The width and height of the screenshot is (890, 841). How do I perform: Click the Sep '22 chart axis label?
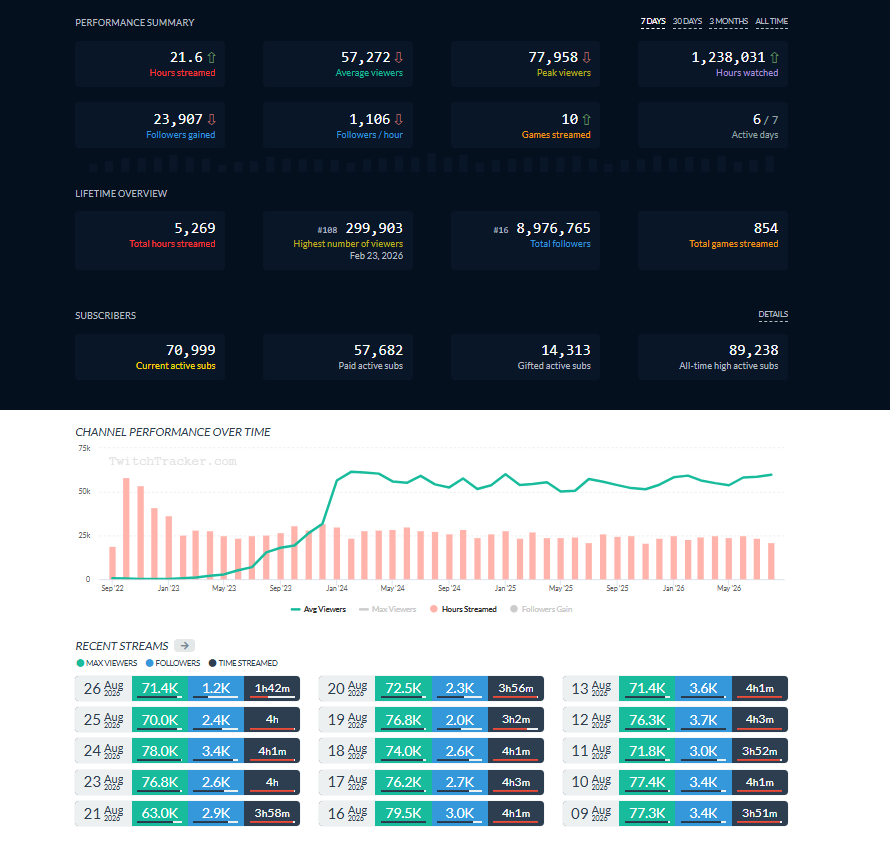(x=112, y=588)
